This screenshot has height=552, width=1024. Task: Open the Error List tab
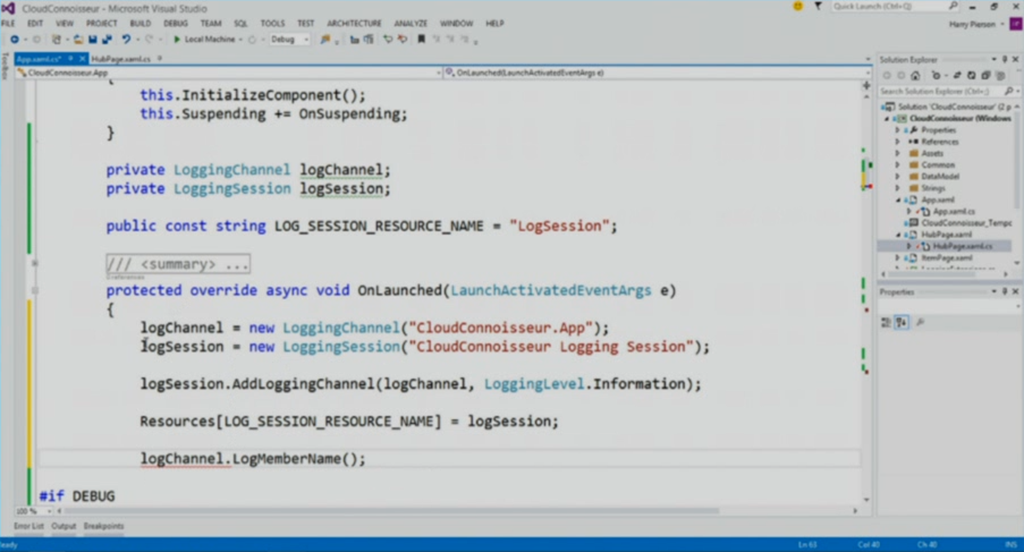(x=29, y=526)
